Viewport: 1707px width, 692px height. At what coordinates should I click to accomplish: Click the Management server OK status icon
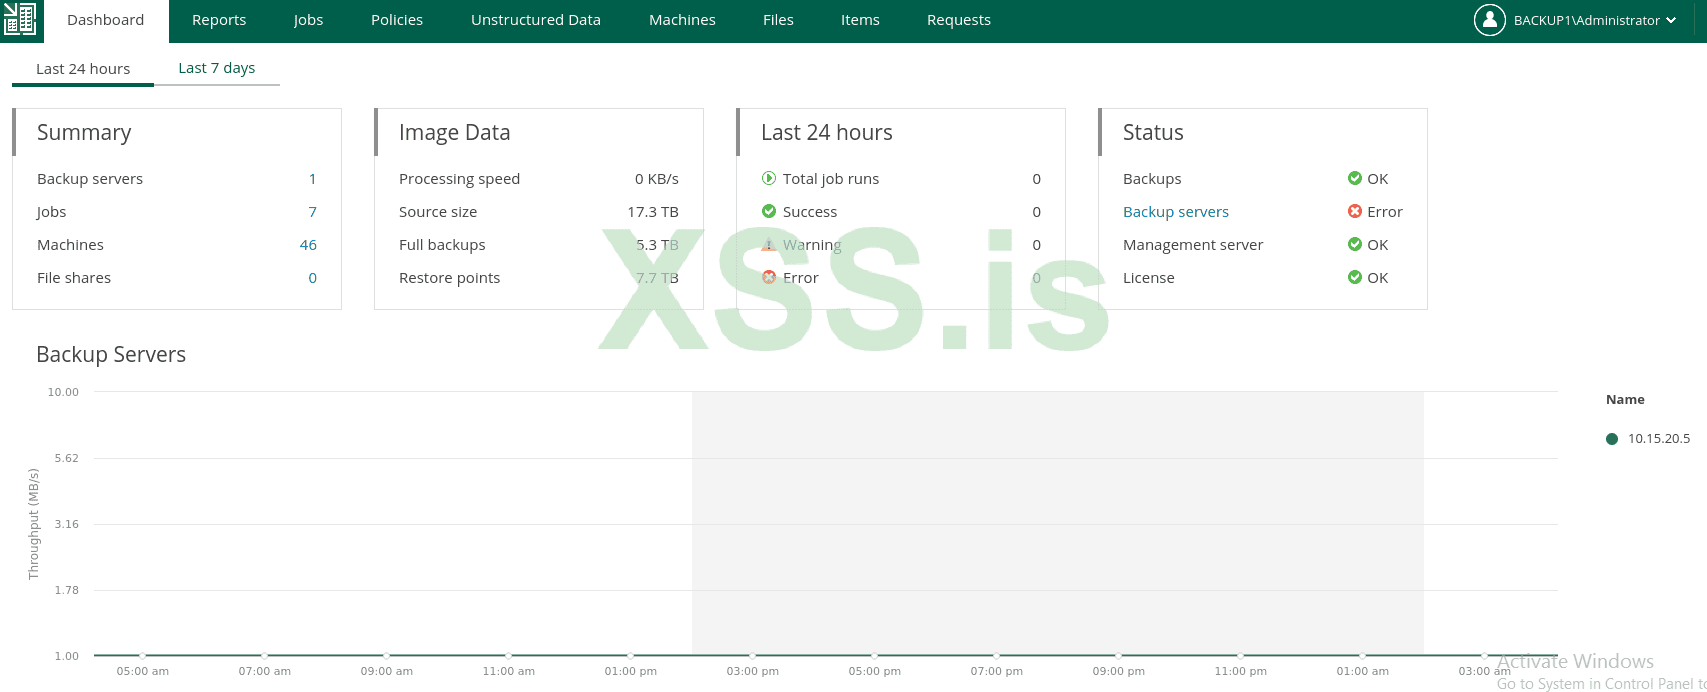(x=1355, y=245)
